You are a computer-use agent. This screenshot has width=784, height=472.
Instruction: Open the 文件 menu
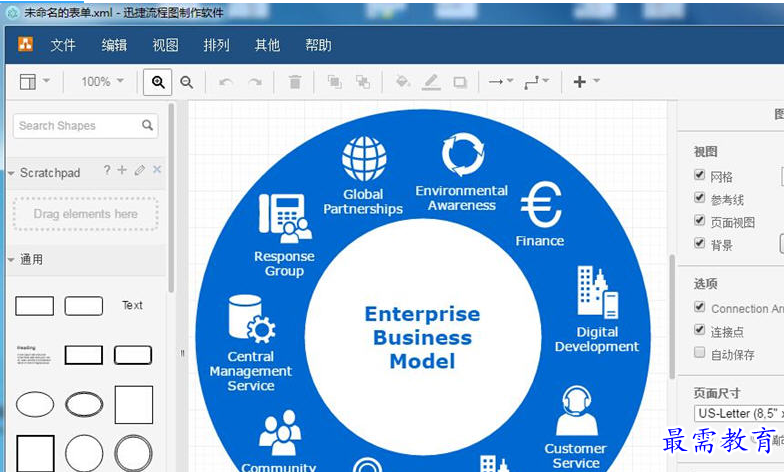pos(63,45)
